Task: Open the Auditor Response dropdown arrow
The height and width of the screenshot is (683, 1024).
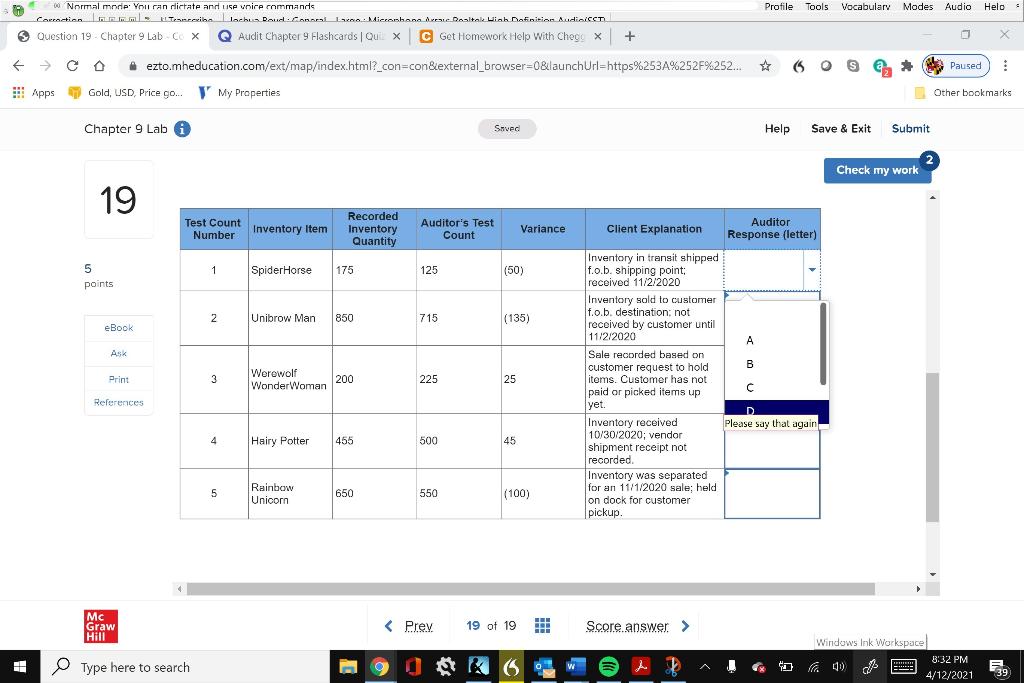Action: click(811, 270)
